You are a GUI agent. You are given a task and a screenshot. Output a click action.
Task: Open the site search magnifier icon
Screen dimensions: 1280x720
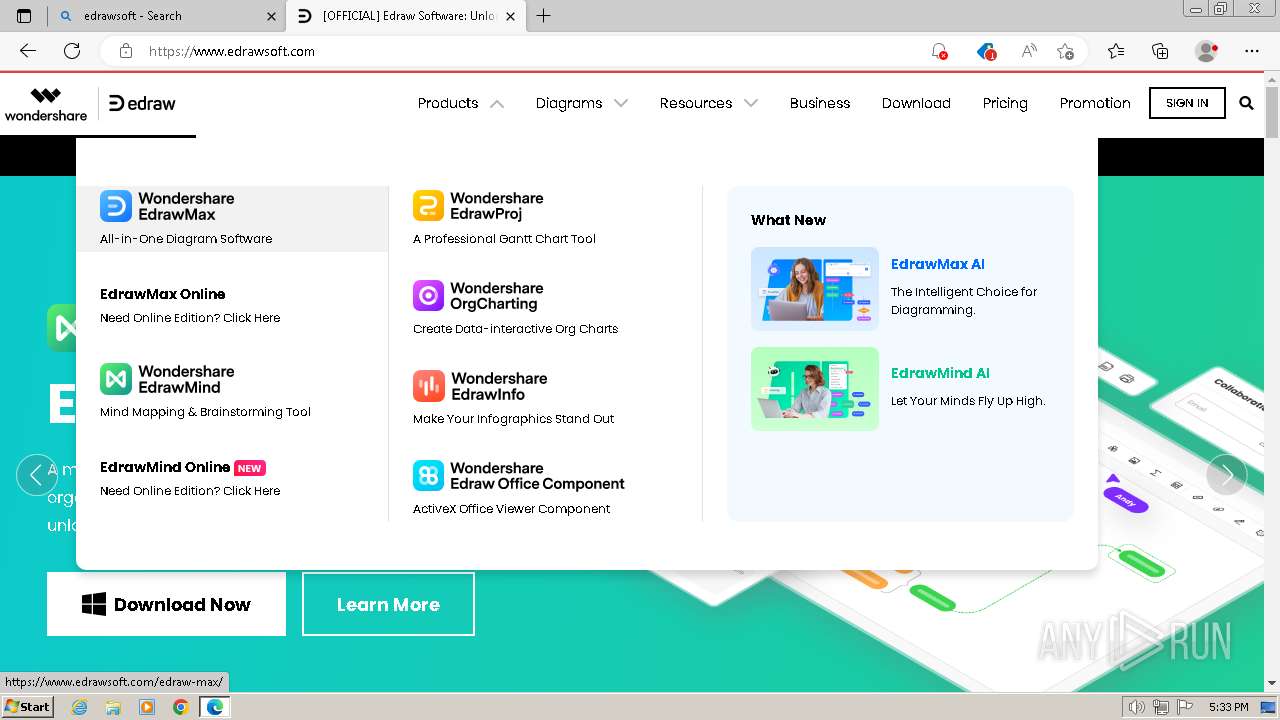1246,103
